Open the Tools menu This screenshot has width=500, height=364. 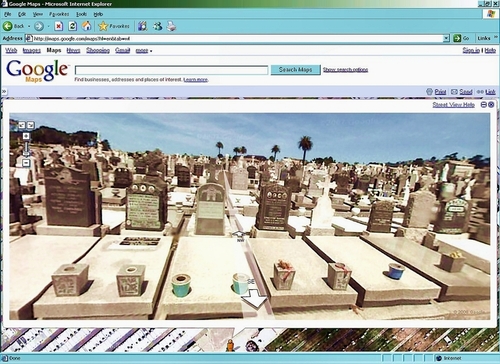[x=81, y=14]
